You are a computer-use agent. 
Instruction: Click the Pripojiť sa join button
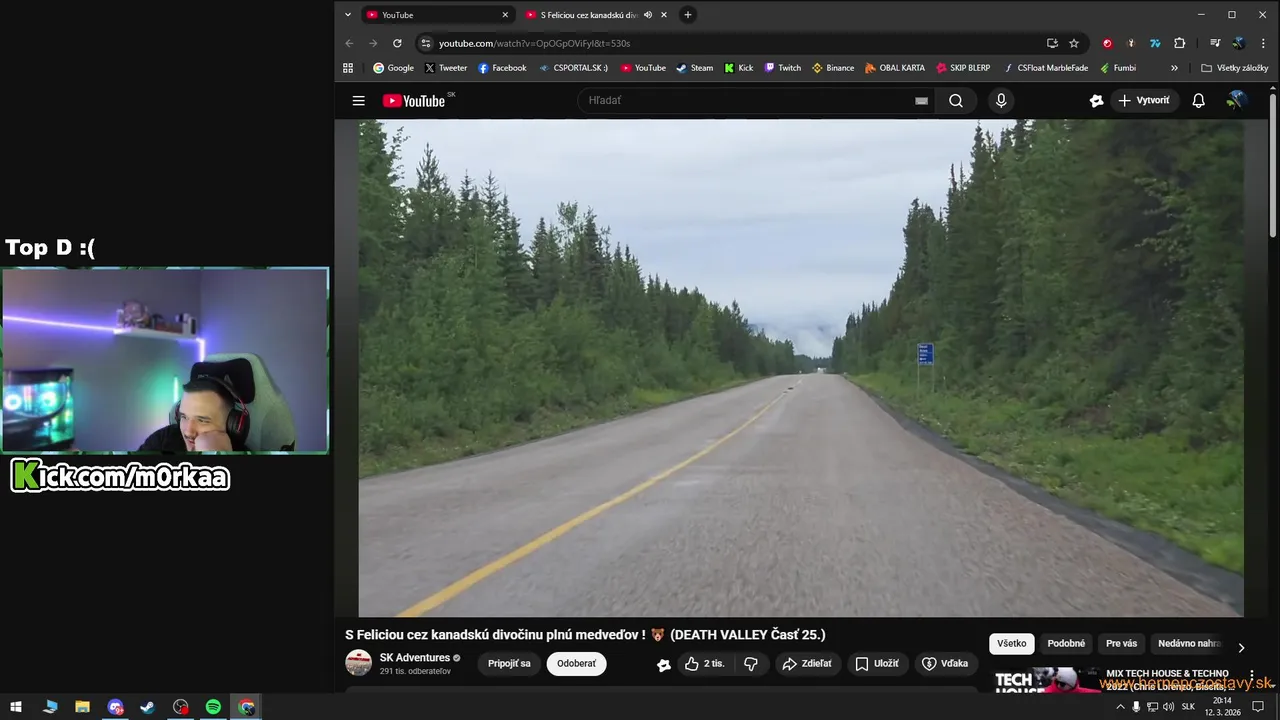[509, 664]
